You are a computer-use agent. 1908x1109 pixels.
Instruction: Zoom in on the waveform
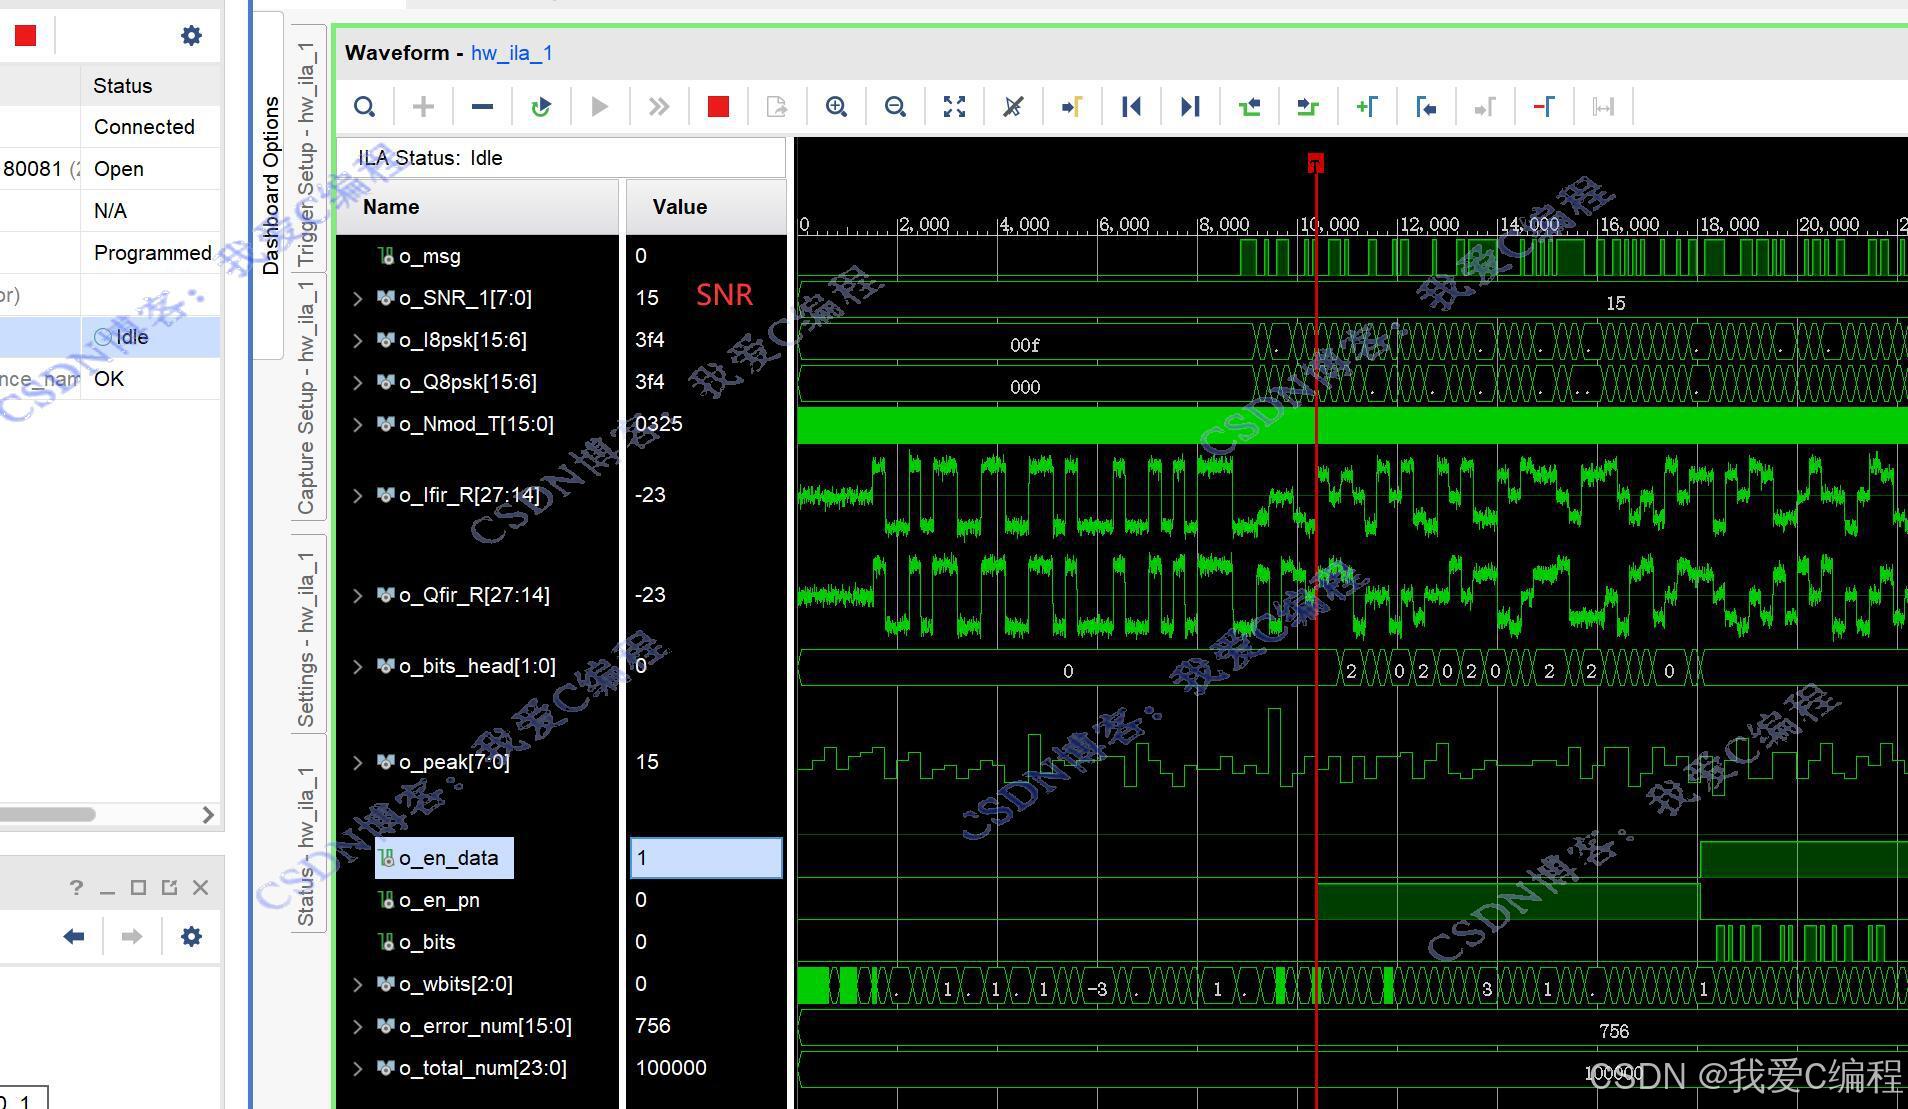(x=836, y=107)
